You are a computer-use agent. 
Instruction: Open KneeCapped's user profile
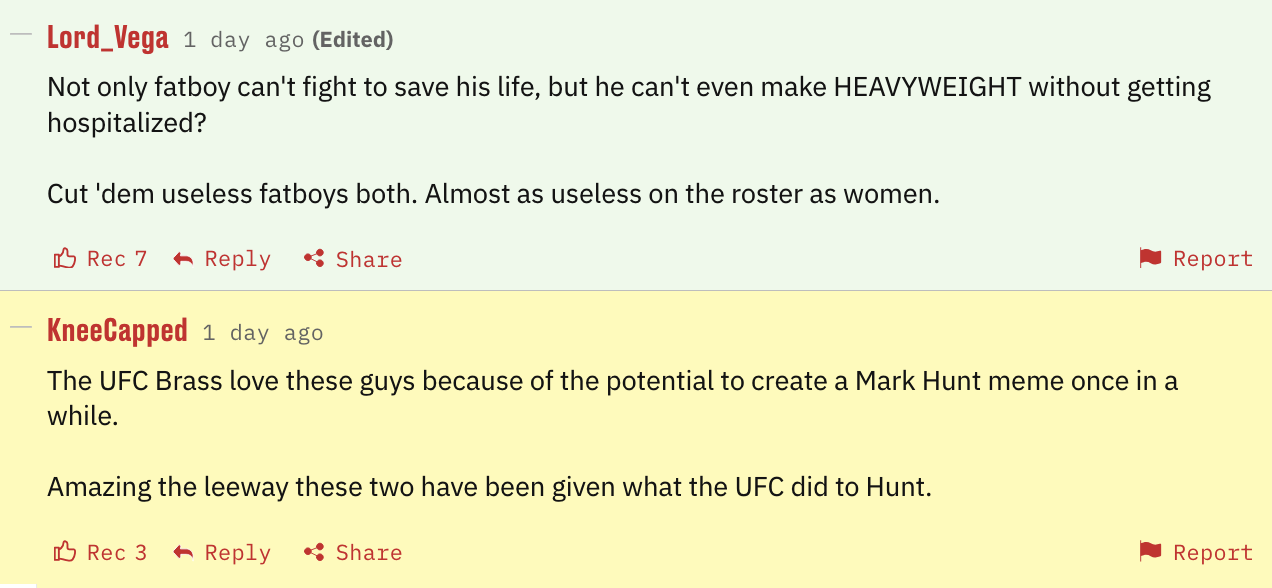tap(117, 331)
